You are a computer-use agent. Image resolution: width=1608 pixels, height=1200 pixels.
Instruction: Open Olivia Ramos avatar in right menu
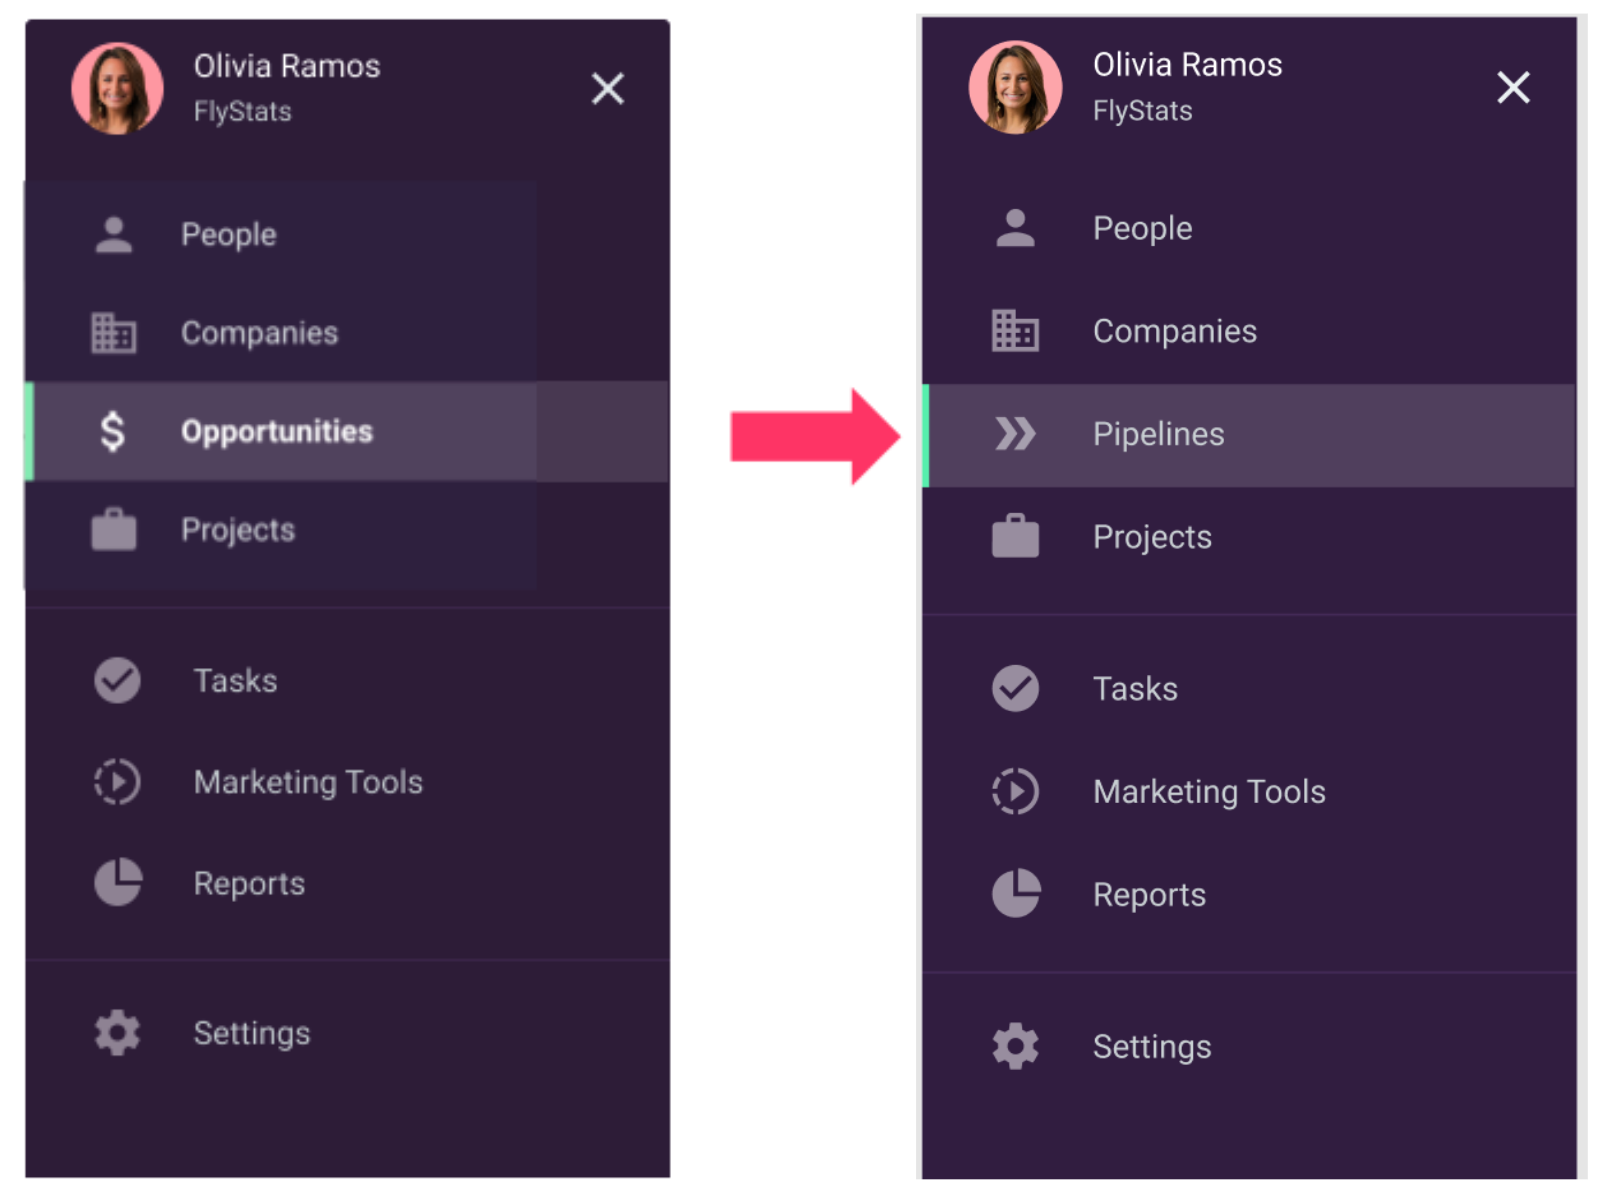click(x=1016, y=88)
